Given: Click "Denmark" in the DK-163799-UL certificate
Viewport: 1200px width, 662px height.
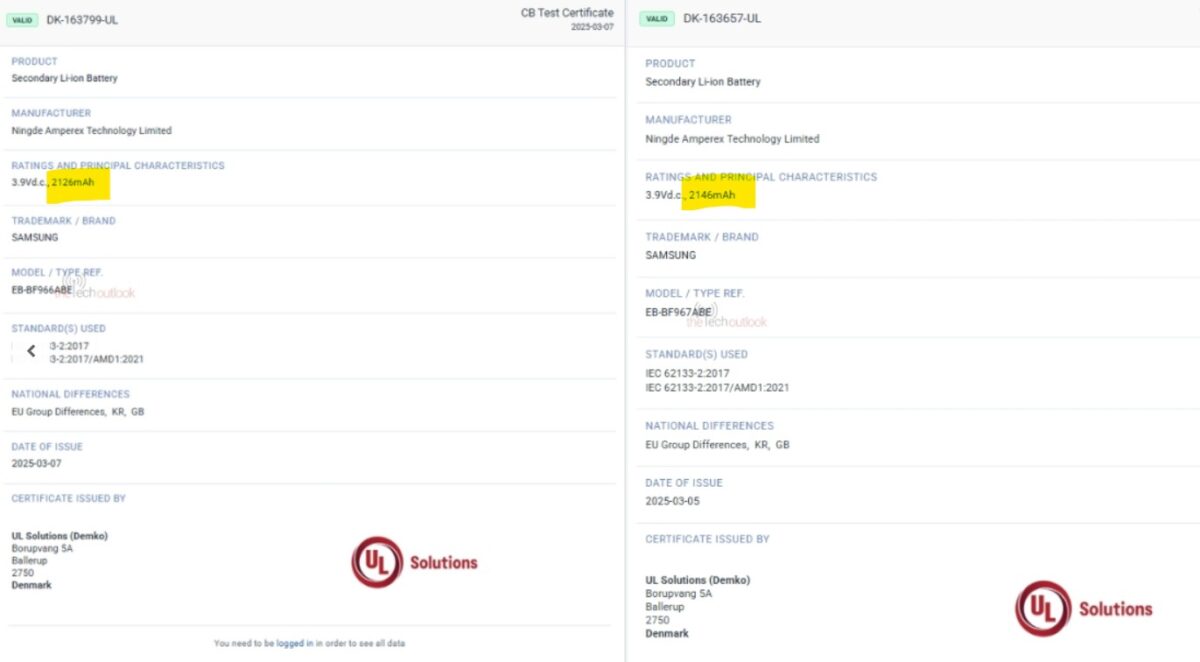Looking at the screenshot, I should 31,585.
